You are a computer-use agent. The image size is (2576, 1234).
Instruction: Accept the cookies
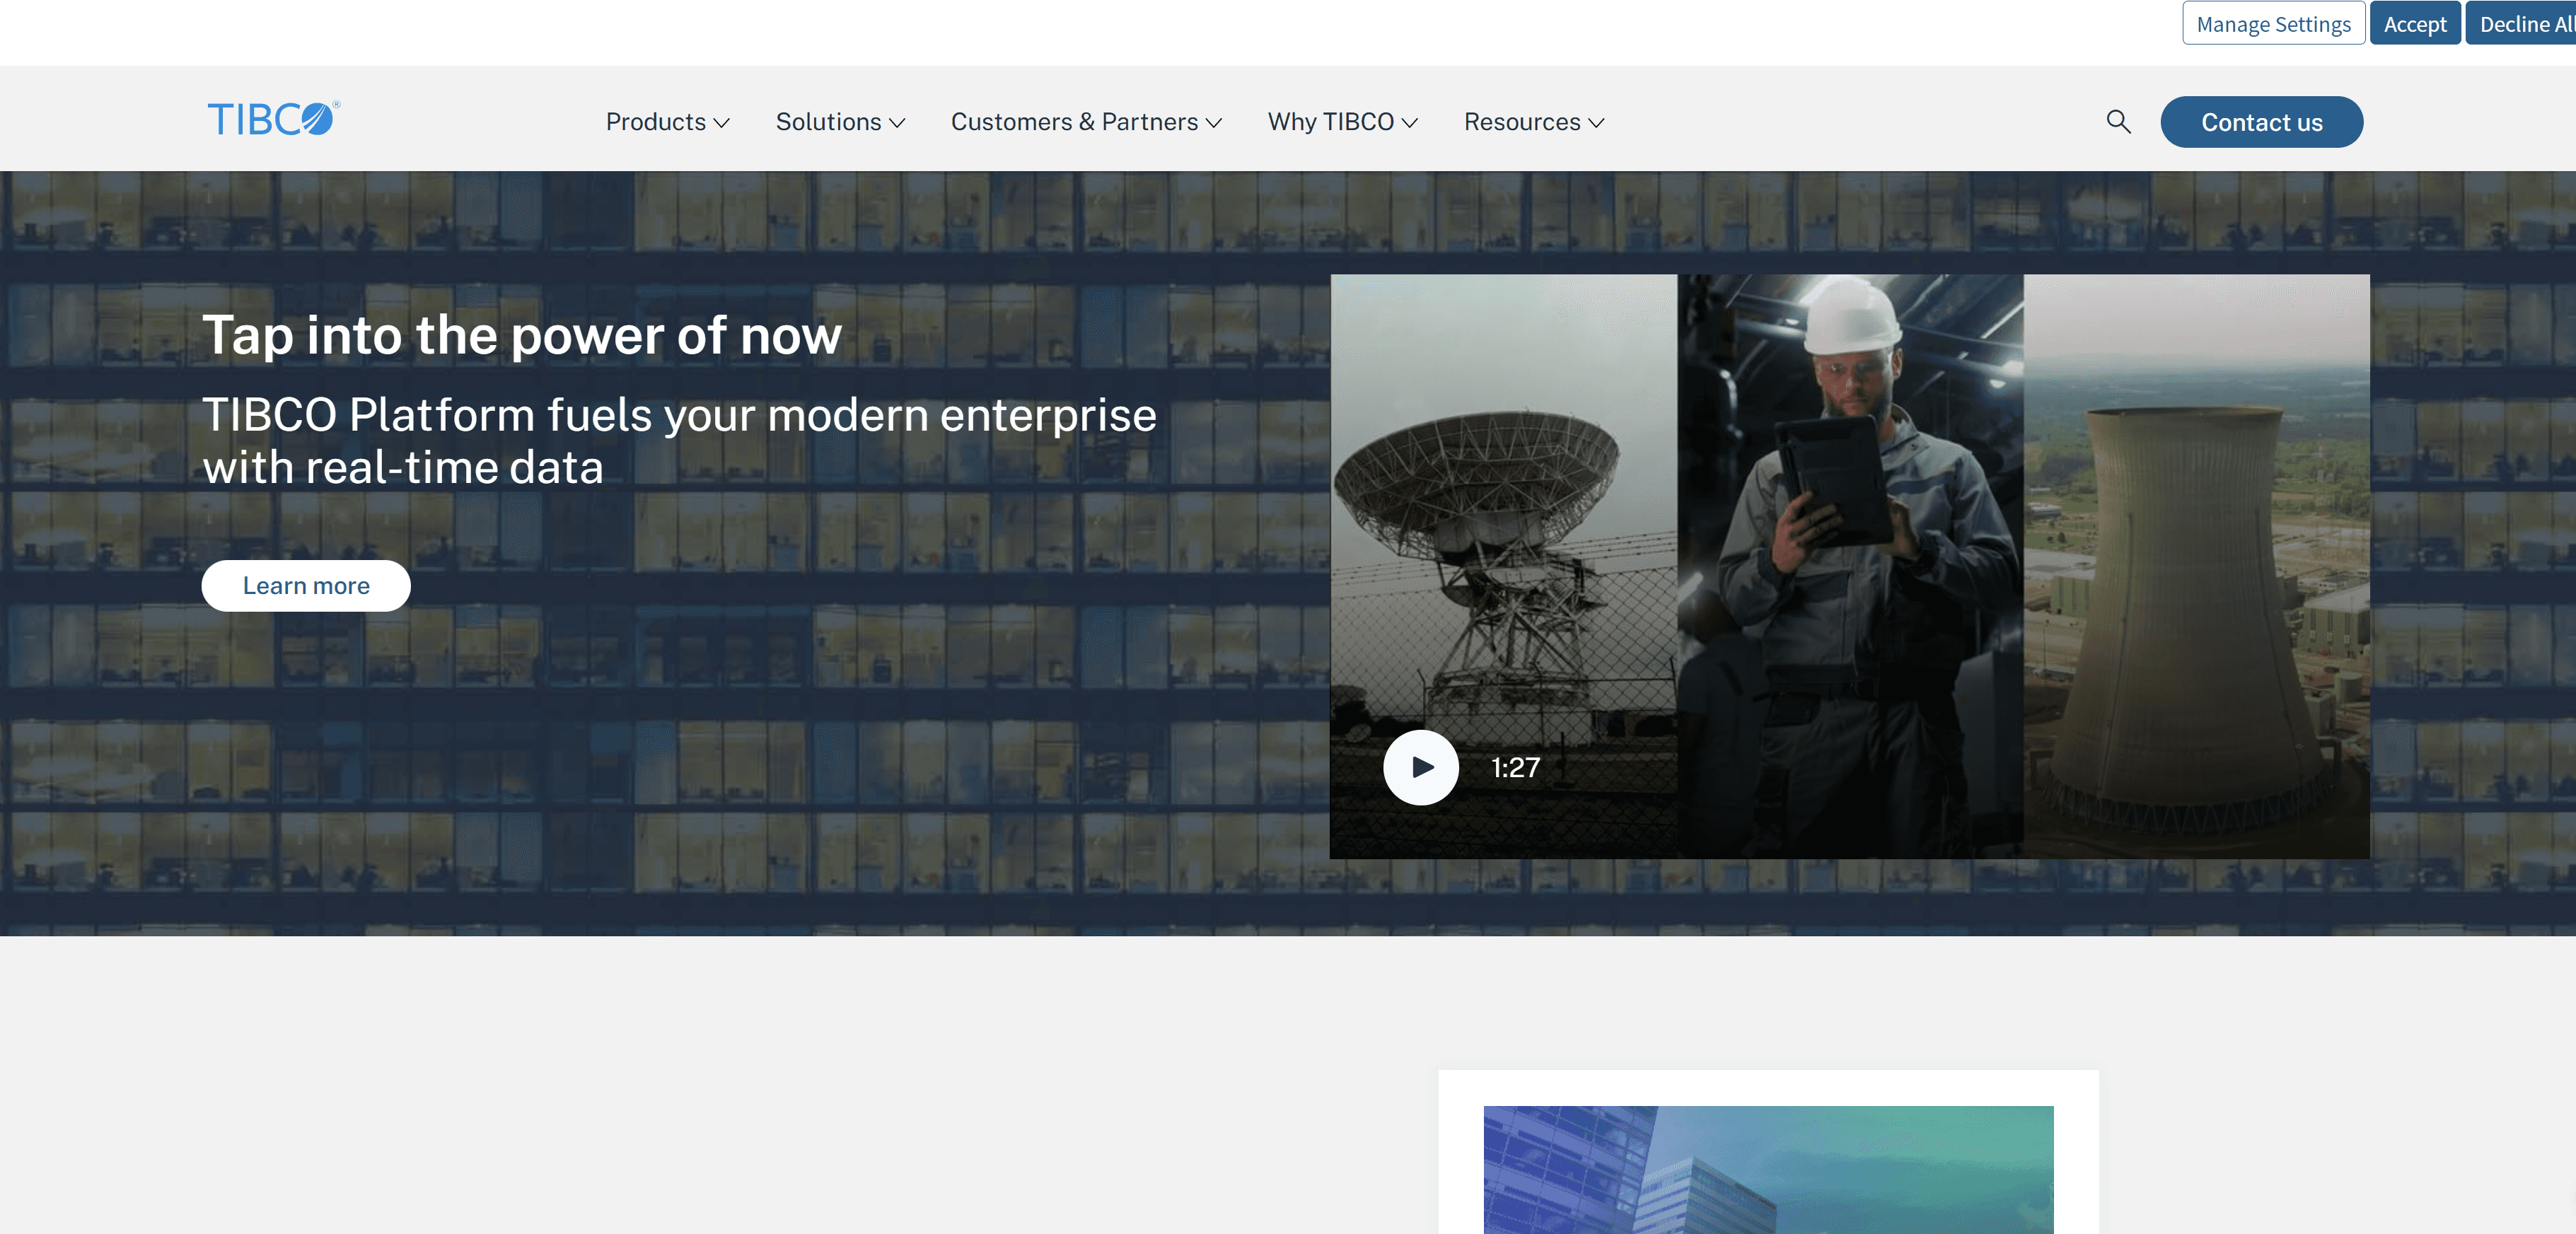click(x=2414, y=24)
